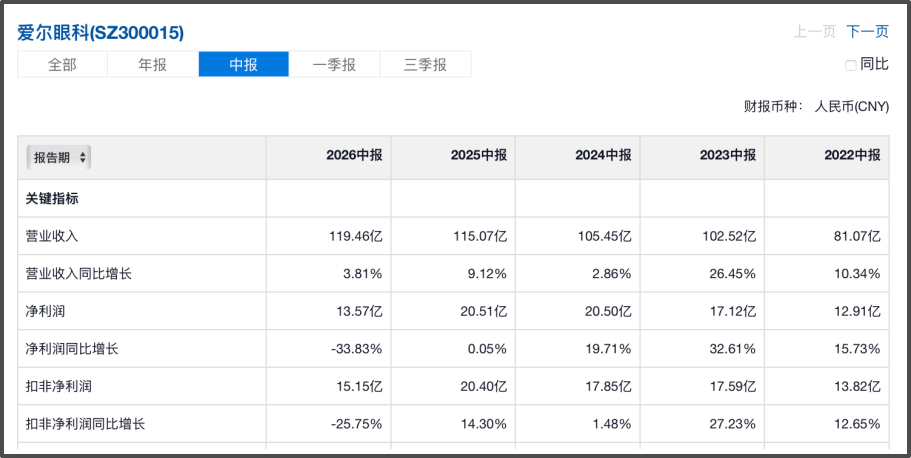Screen dimensions: 911x458
Task: Switch to the 年报 tab
Action: pos(153,65)
